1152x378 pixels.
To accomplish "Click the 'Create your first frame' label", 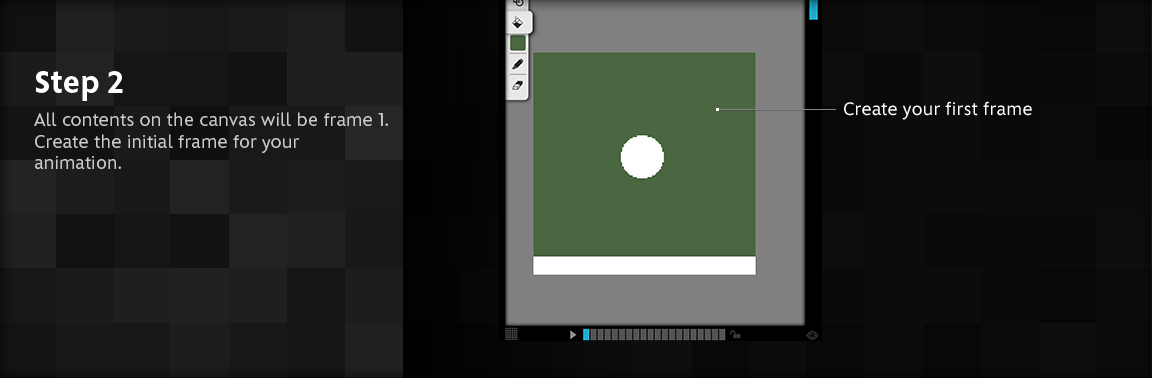I will pyautogui.click(x=937, y=110).
